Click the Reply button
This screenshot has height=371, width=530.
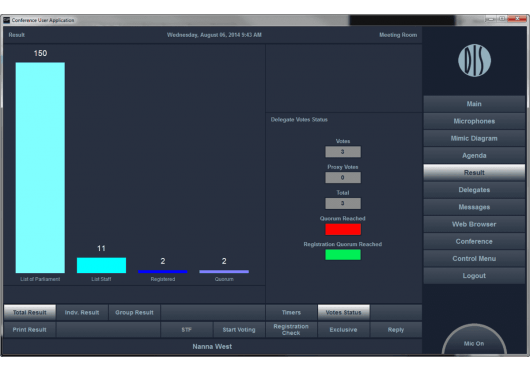tap(396, 330)
